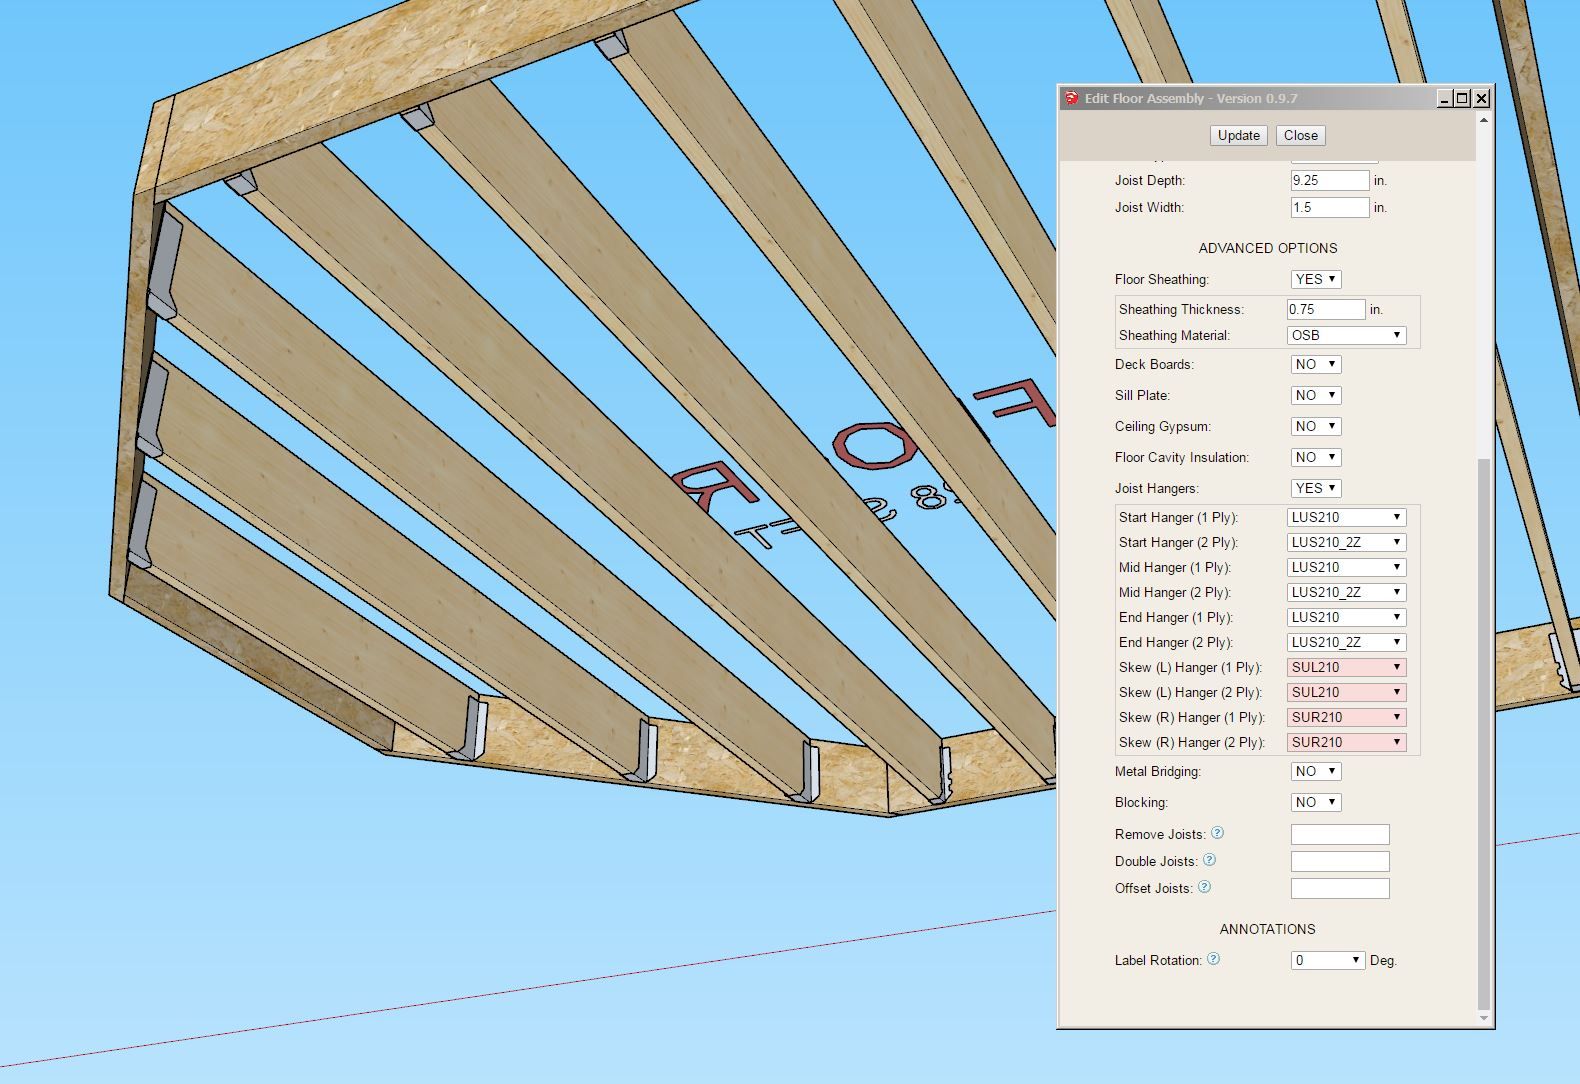Click the ANNOTATIONS heading text
Screen dimensions: 1580x1084
pos(1268,929)
